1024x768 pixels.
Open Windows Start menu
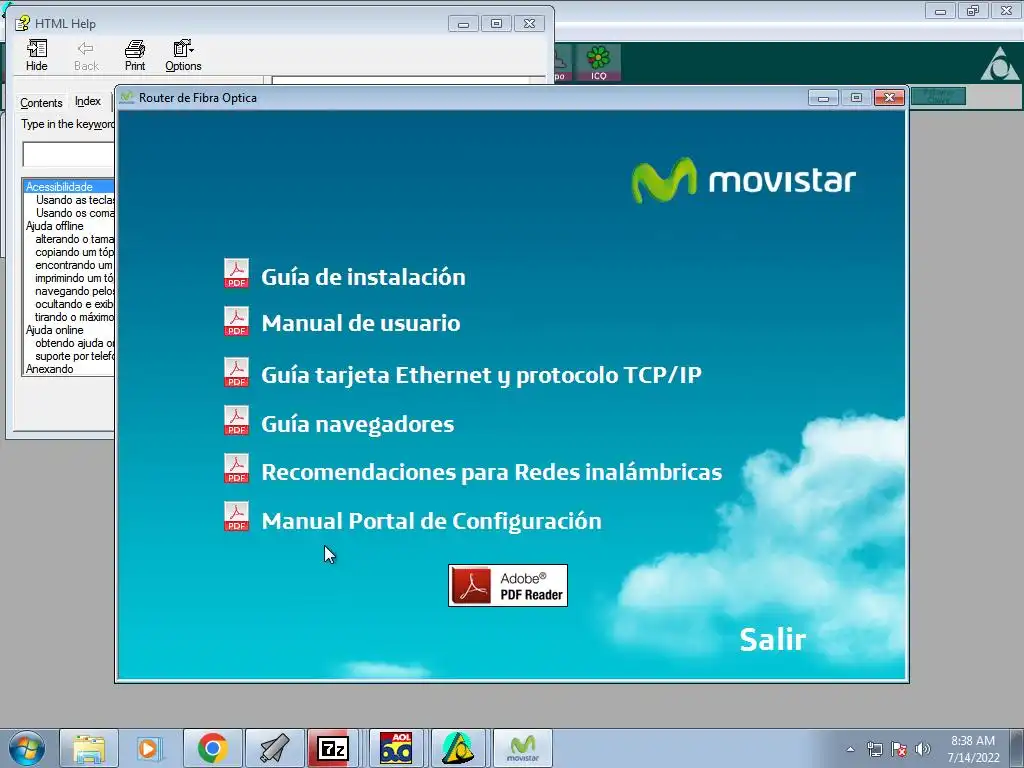[x=27, y=748]
